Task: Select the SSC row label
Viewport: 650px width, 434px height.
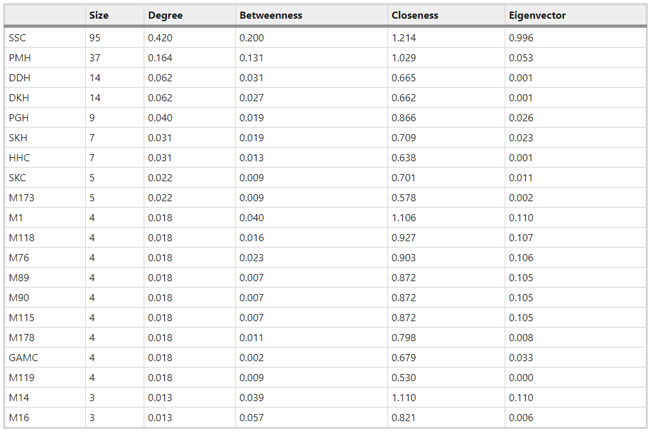Action: coord(18,37)
